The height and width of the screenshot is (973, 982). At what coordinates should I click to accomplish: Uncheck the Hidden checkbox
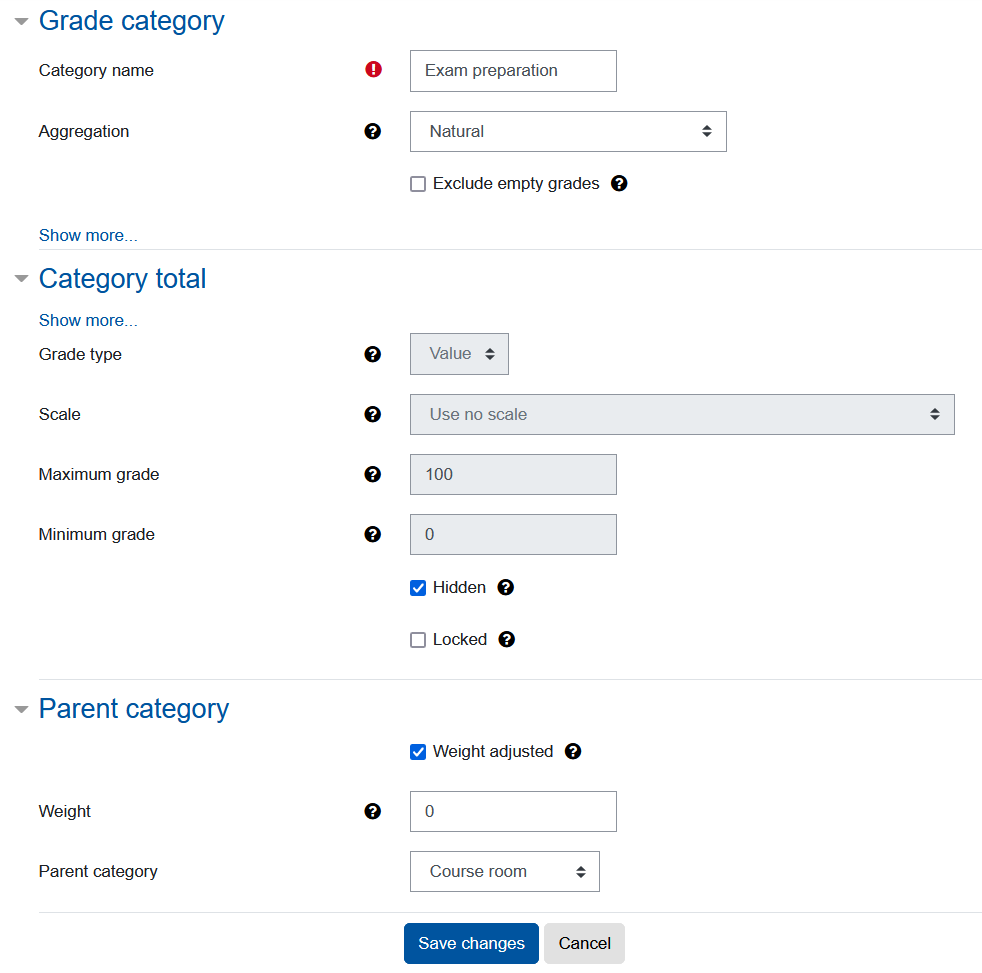point(418,587)
